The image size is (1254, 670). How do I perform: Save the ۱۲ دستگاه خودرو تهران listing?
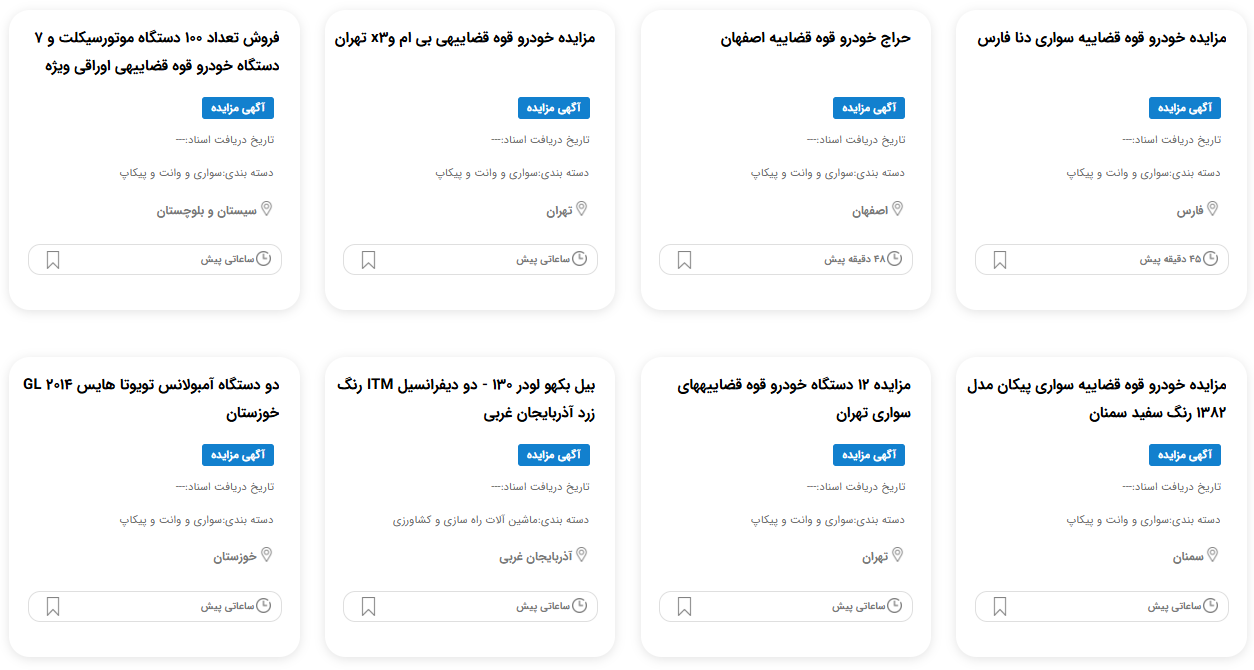pyautogui.click(x=684, y=607)
